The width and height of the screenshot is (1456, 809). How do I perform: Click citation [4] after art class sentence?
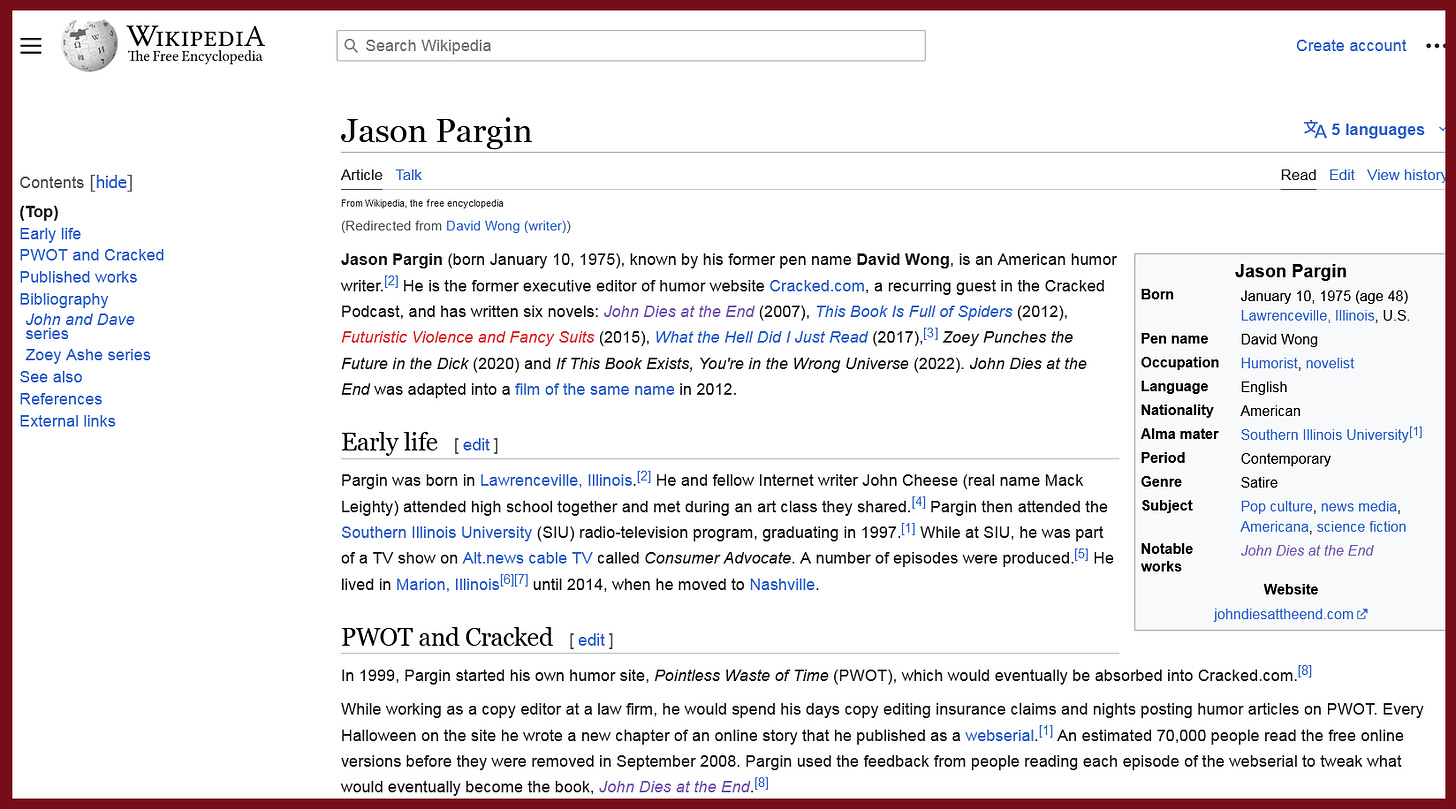coord(918,501)
